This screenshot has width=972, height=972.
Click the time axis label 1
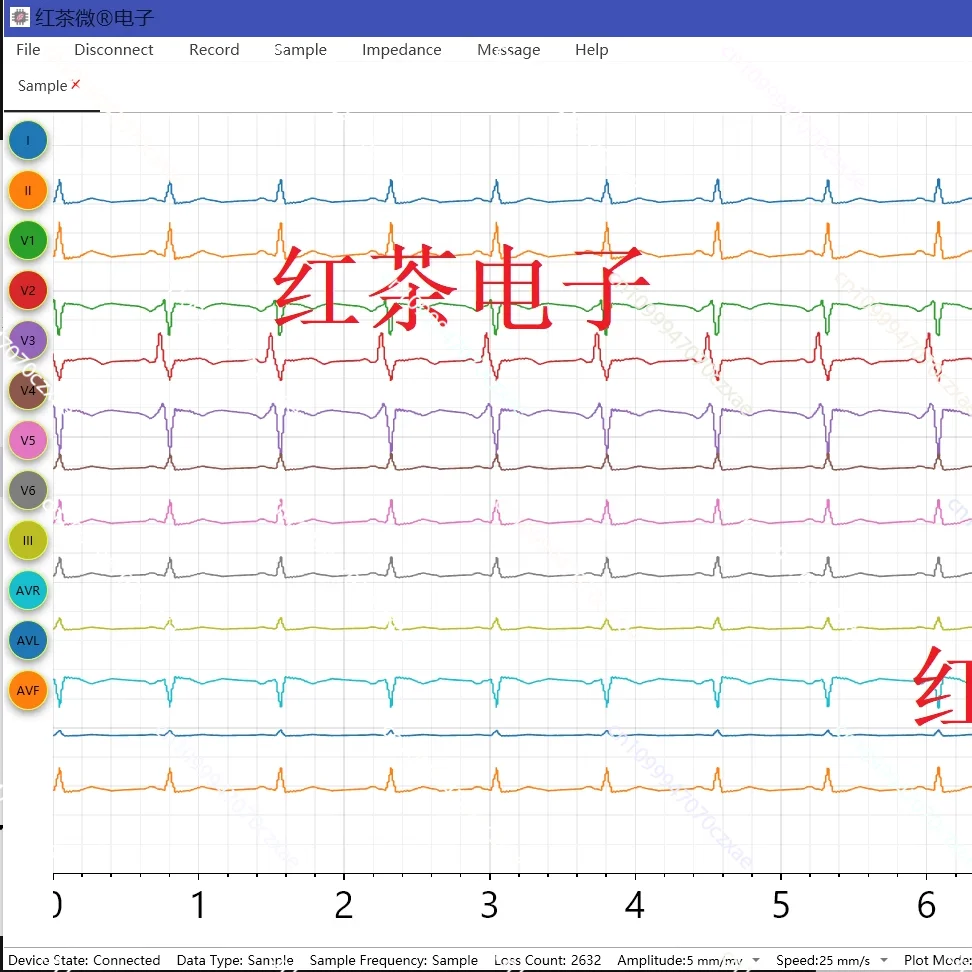click(x=198, y=905)
